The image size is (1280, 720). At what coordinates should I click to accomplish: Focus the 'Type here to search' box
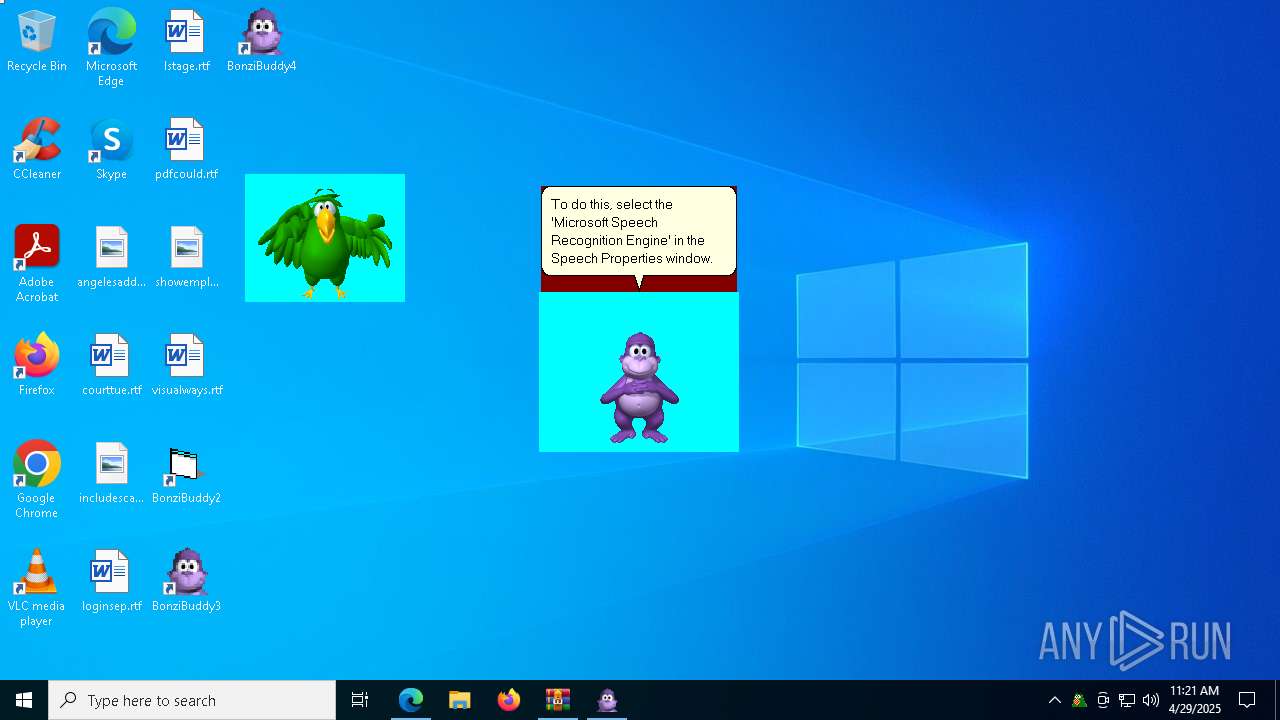pos(192,700)
